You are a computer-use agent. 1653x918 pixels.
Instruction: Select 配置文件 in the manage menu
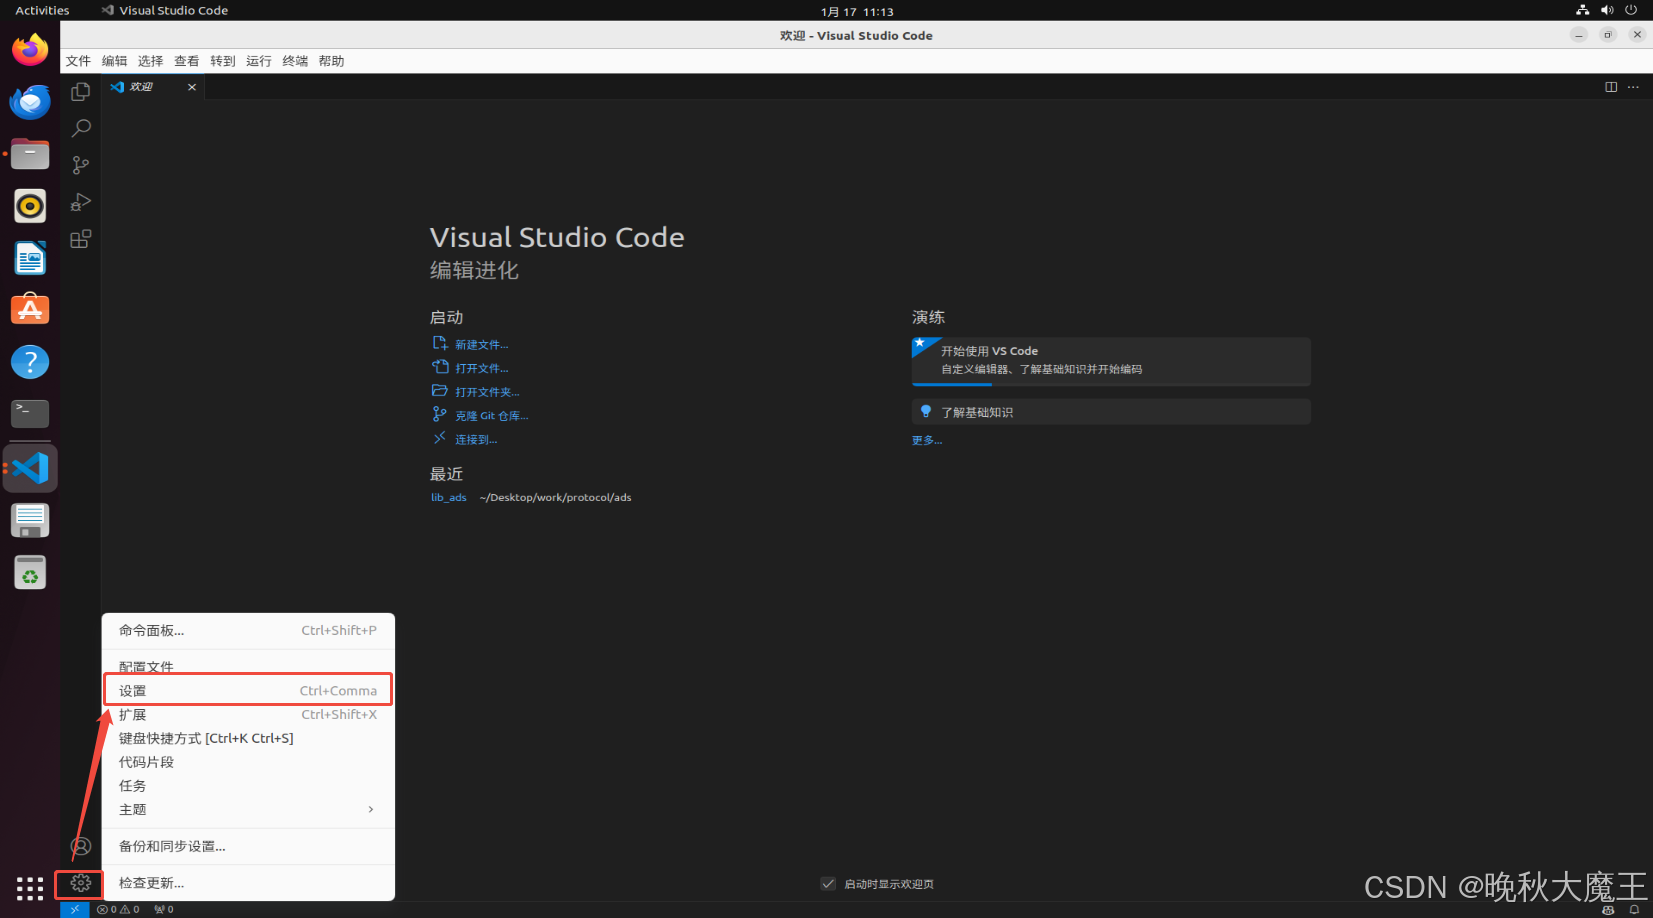point(248,666)
